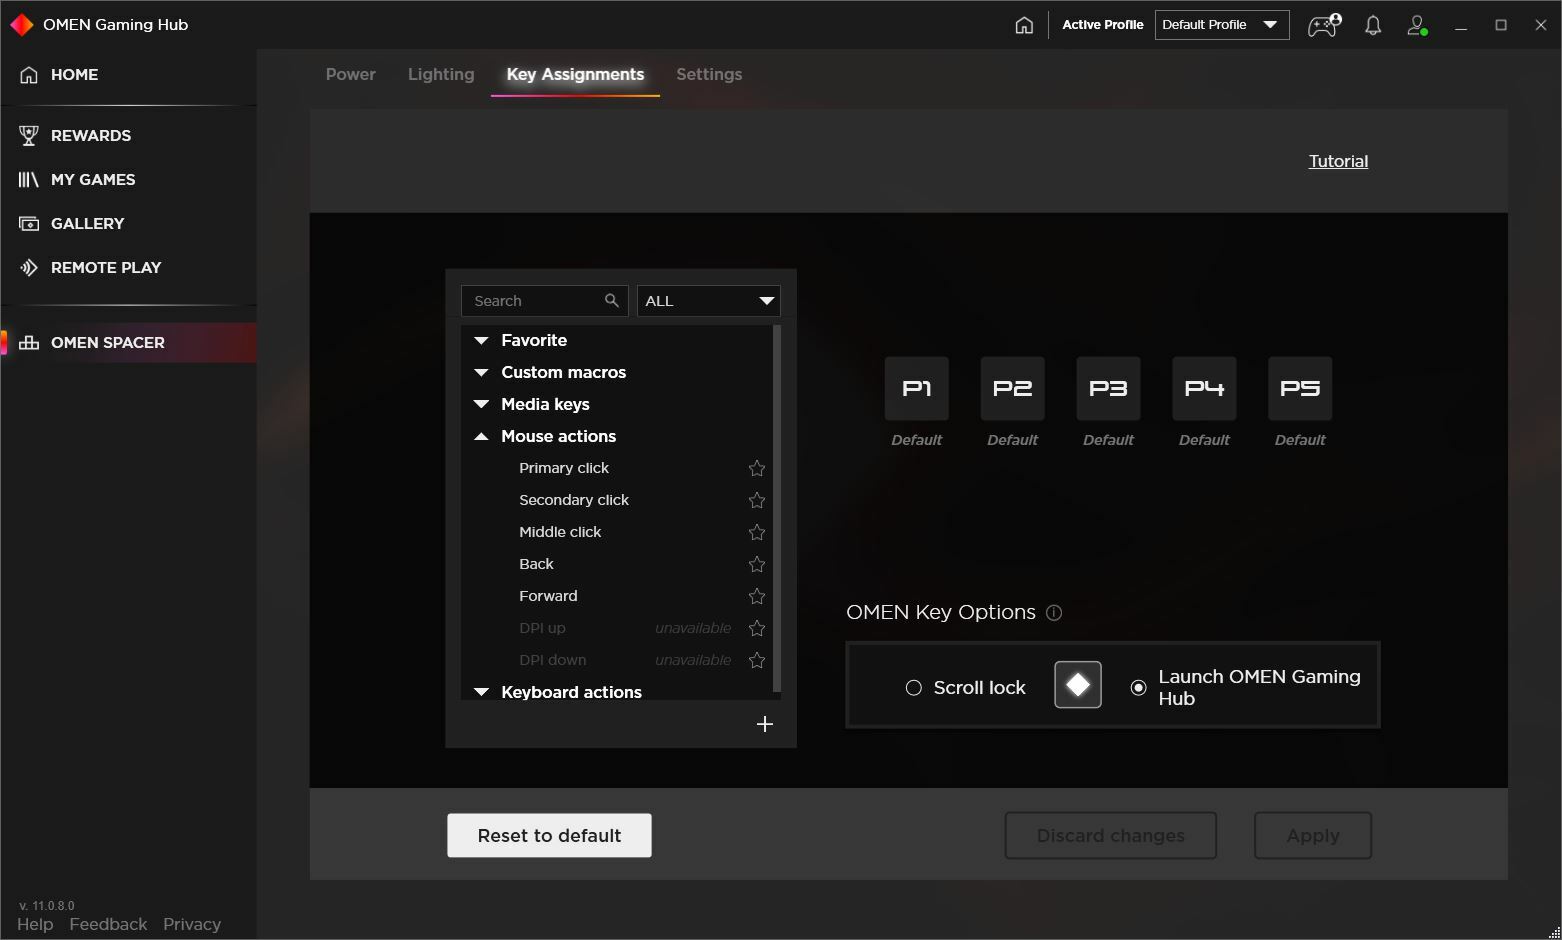This screenshot has height=940, width=1562.
Task: Open the GALLERY section
Action: coord(29,223)
